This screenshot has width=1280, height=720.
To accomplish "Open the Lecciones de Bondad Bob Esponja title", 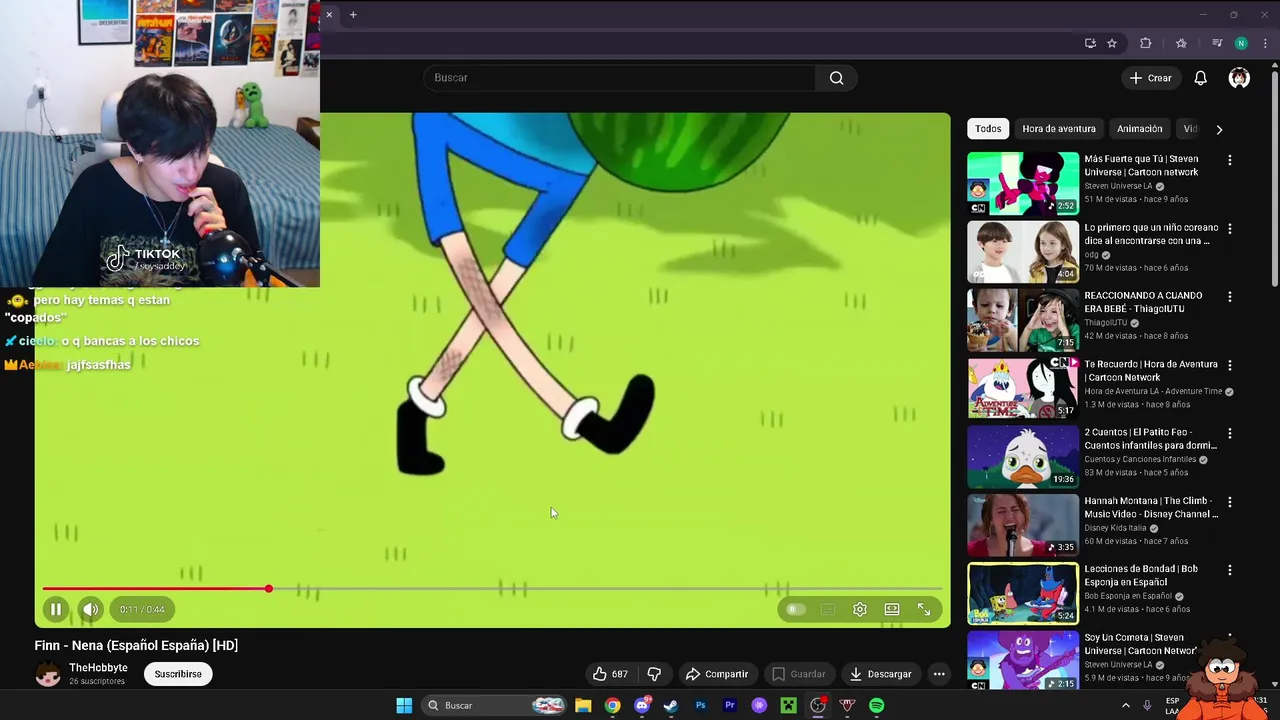I will click(x=1141, y=575).
